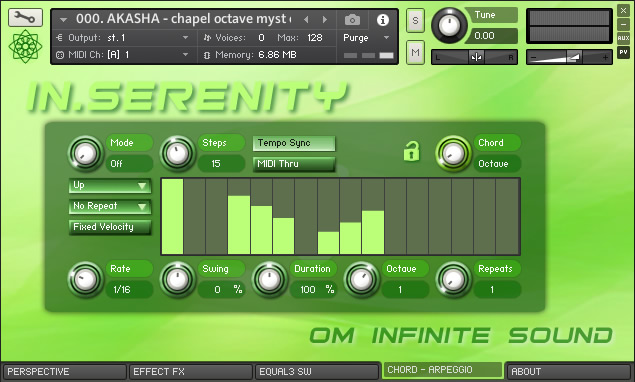The image size is (635, 382).
Task: Open the No Repeat dropdown
Action: 110,206
